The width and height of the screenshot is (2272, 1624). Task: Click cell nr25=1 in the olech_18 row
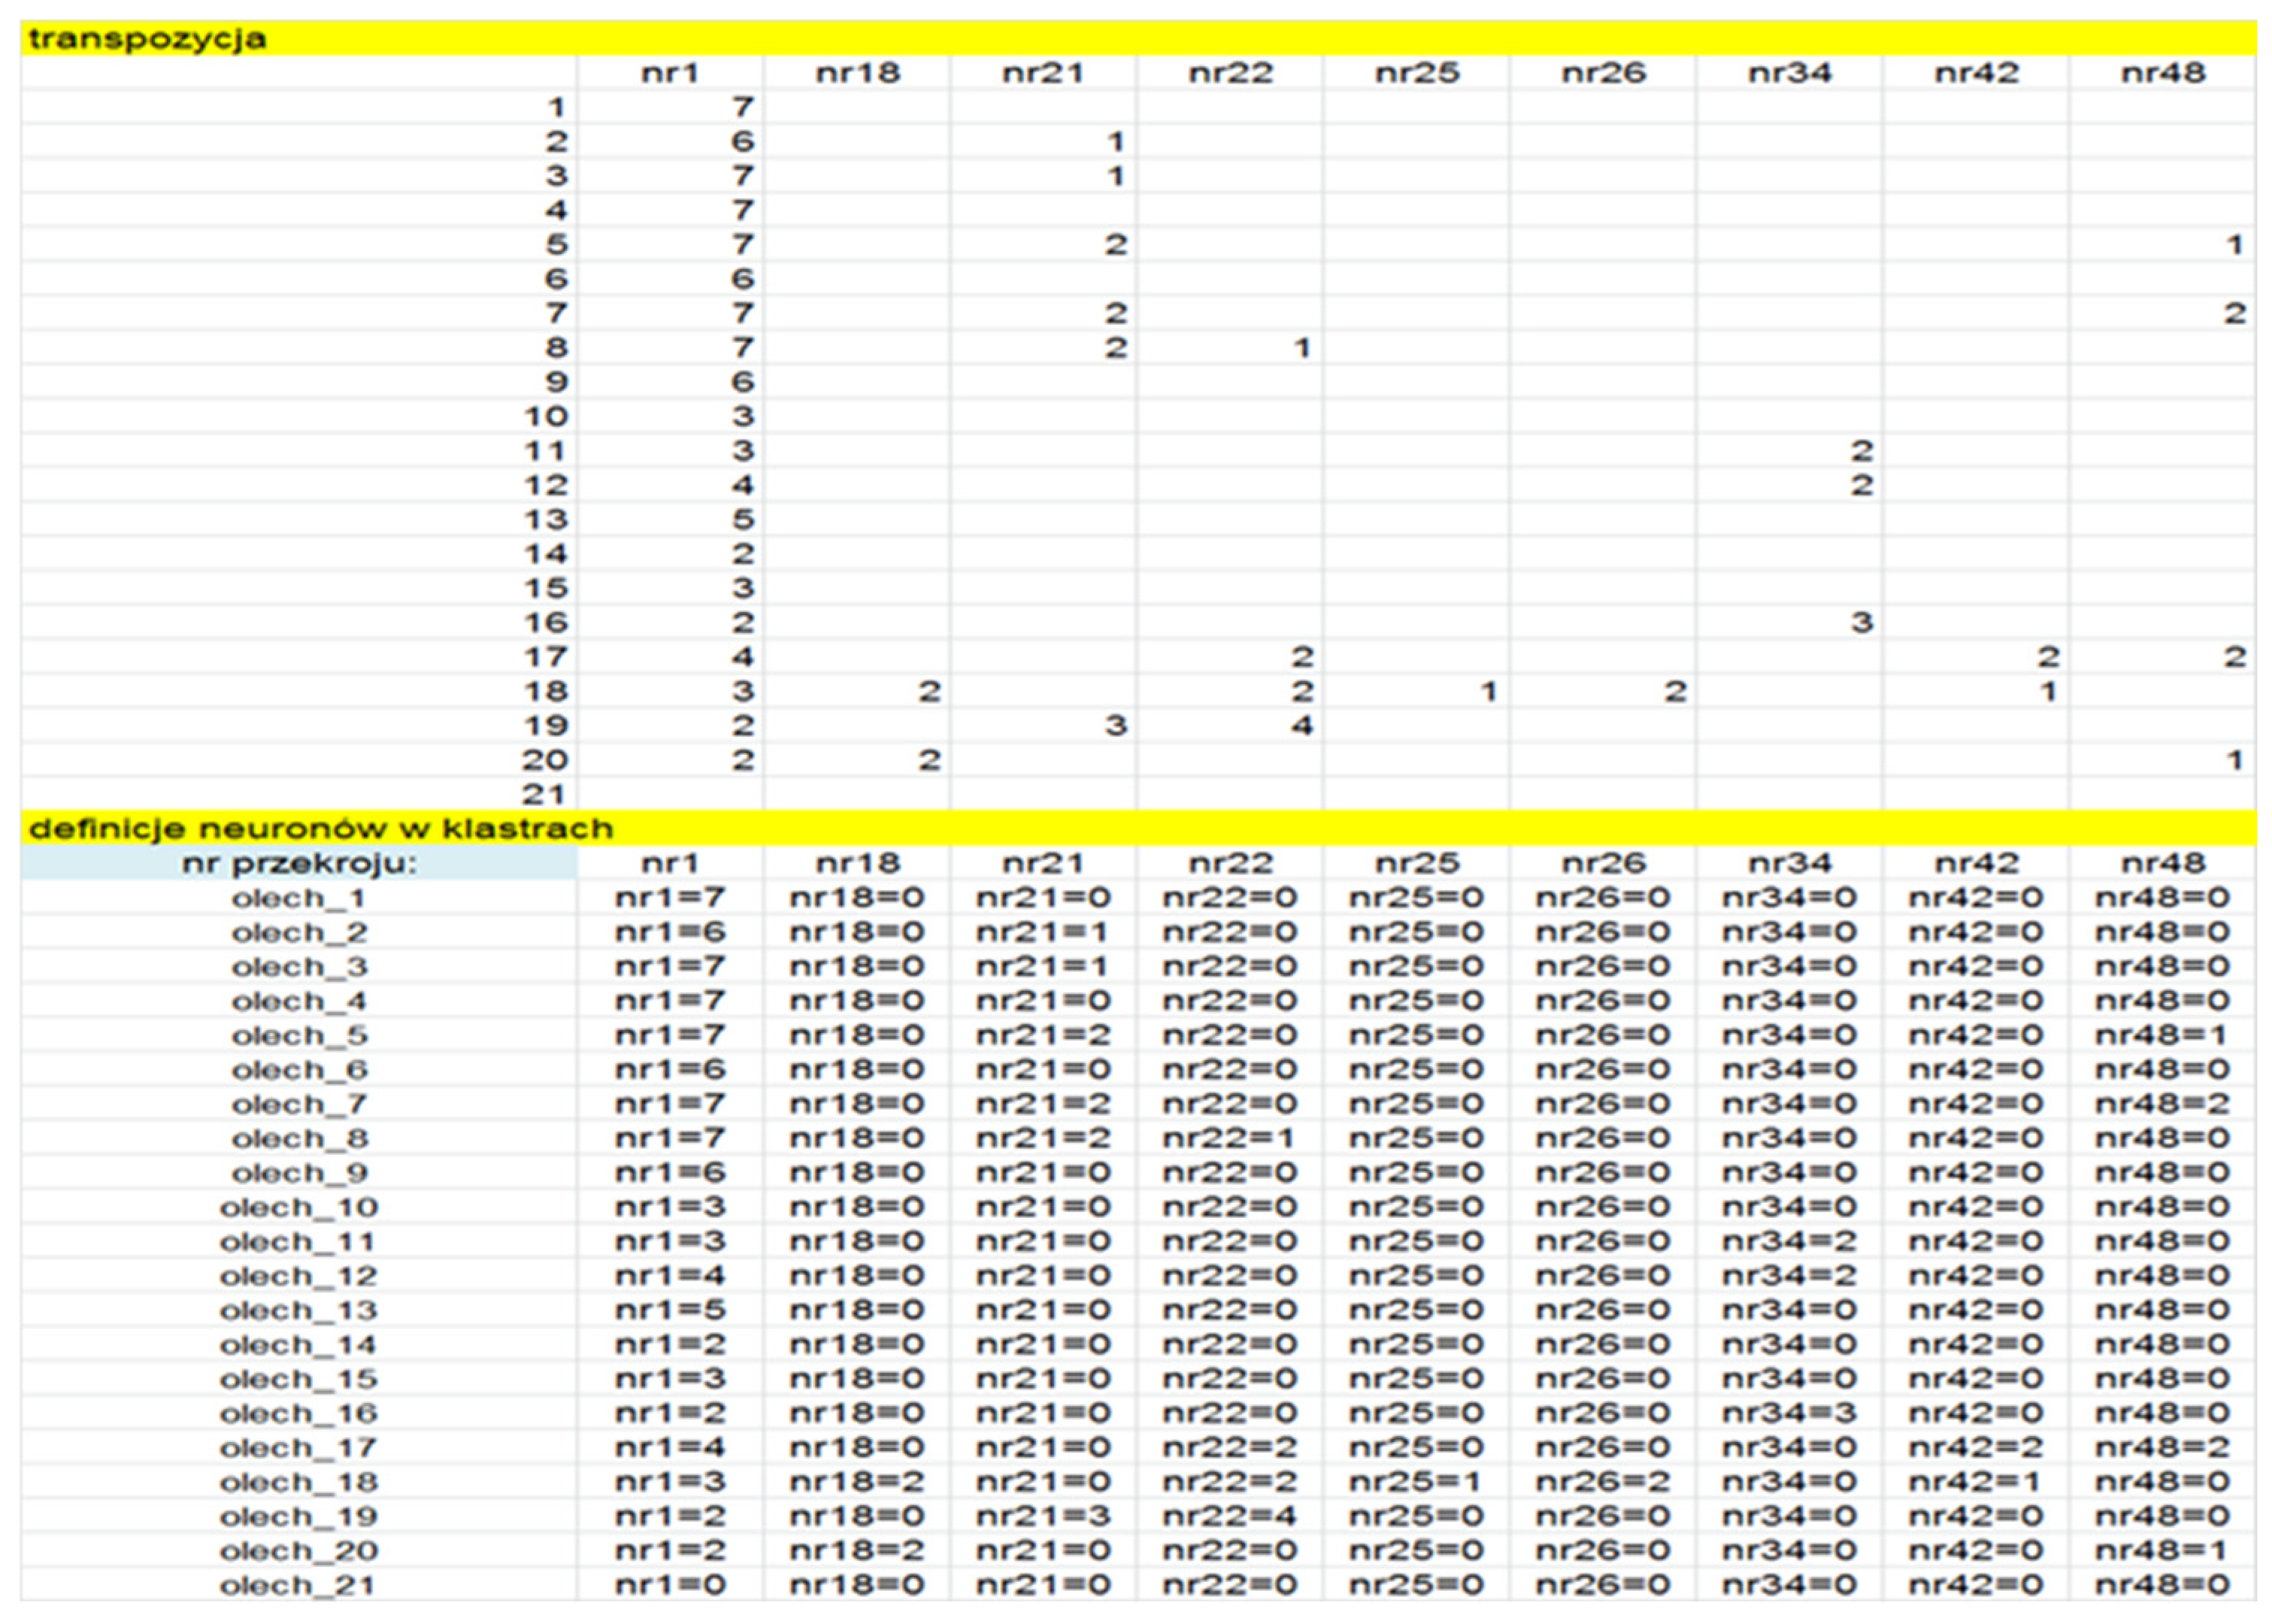point(1415,1482)
